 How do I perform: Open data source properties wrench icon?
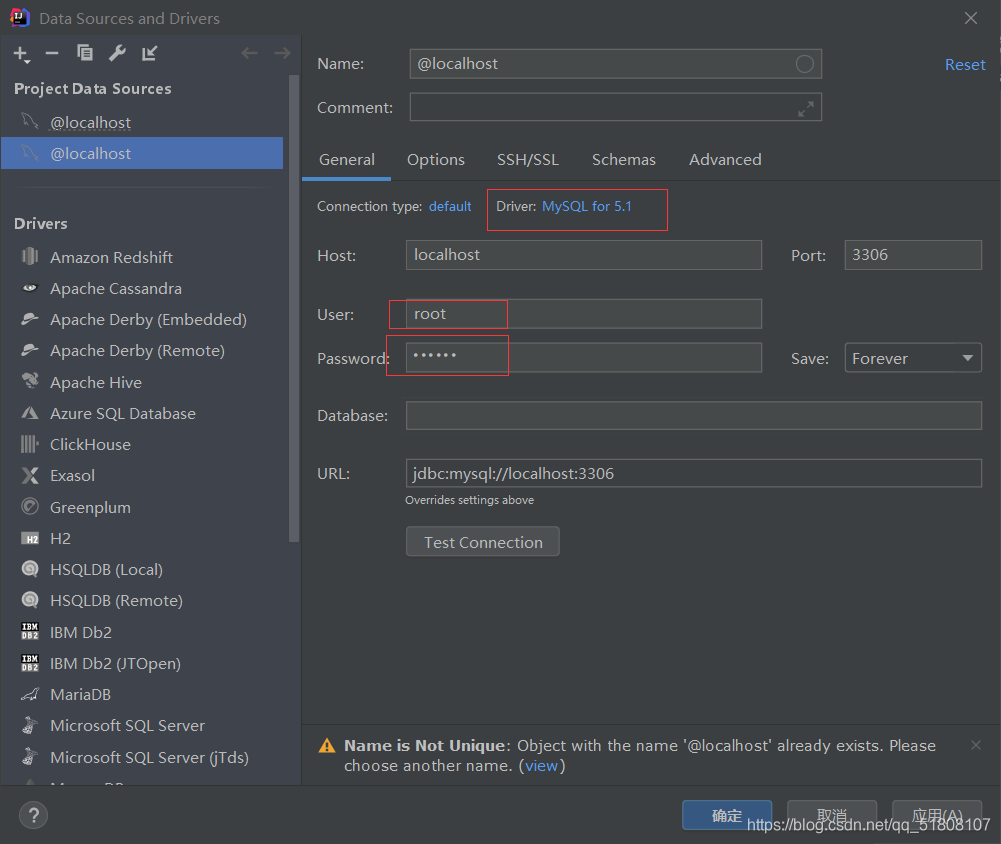coord(117,53)
